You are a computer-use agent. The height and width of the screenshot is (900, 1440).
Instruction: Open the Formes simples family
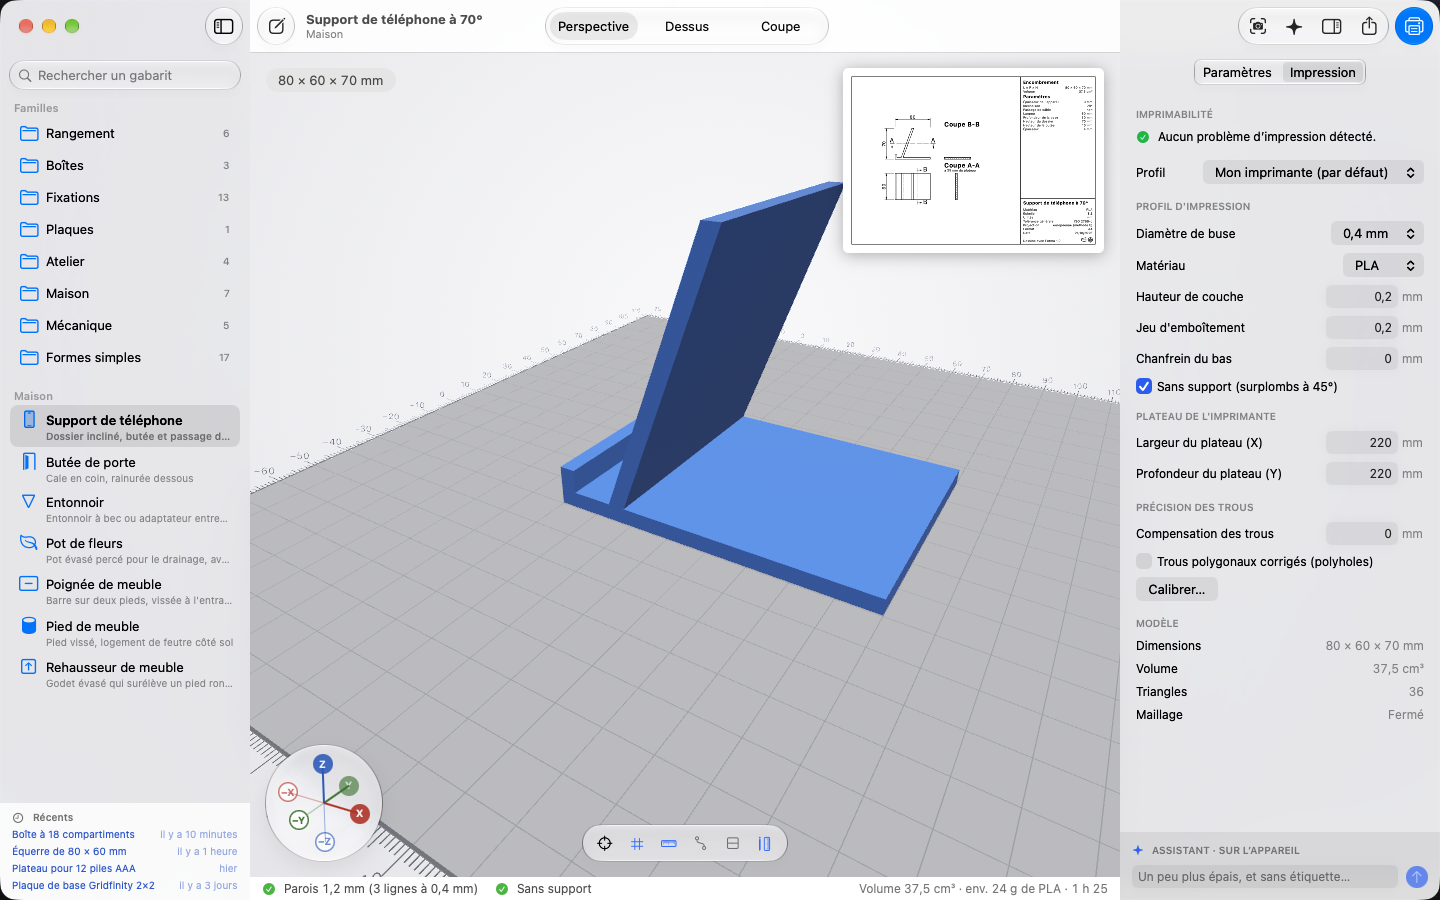tap(125, 357)
